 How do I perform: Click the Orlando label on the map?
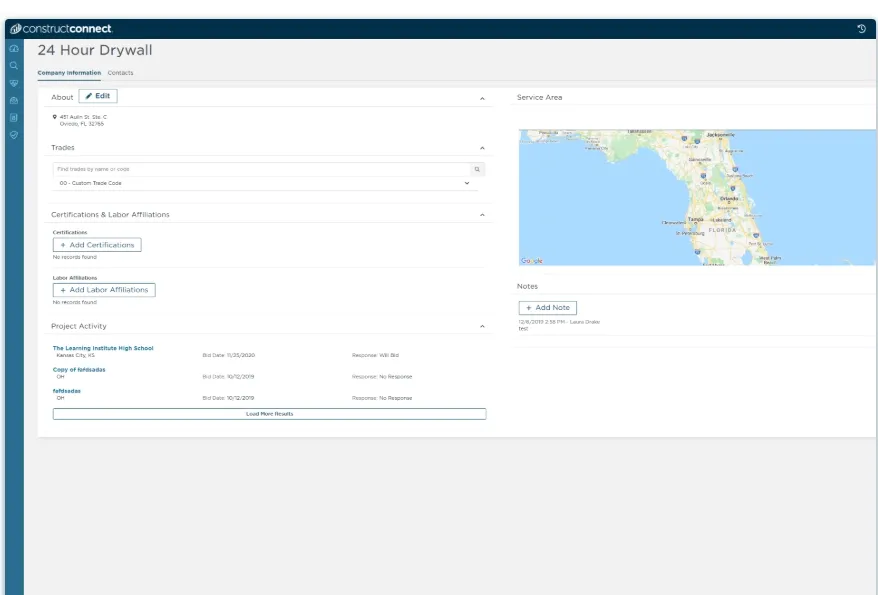(x=729, y=198)
